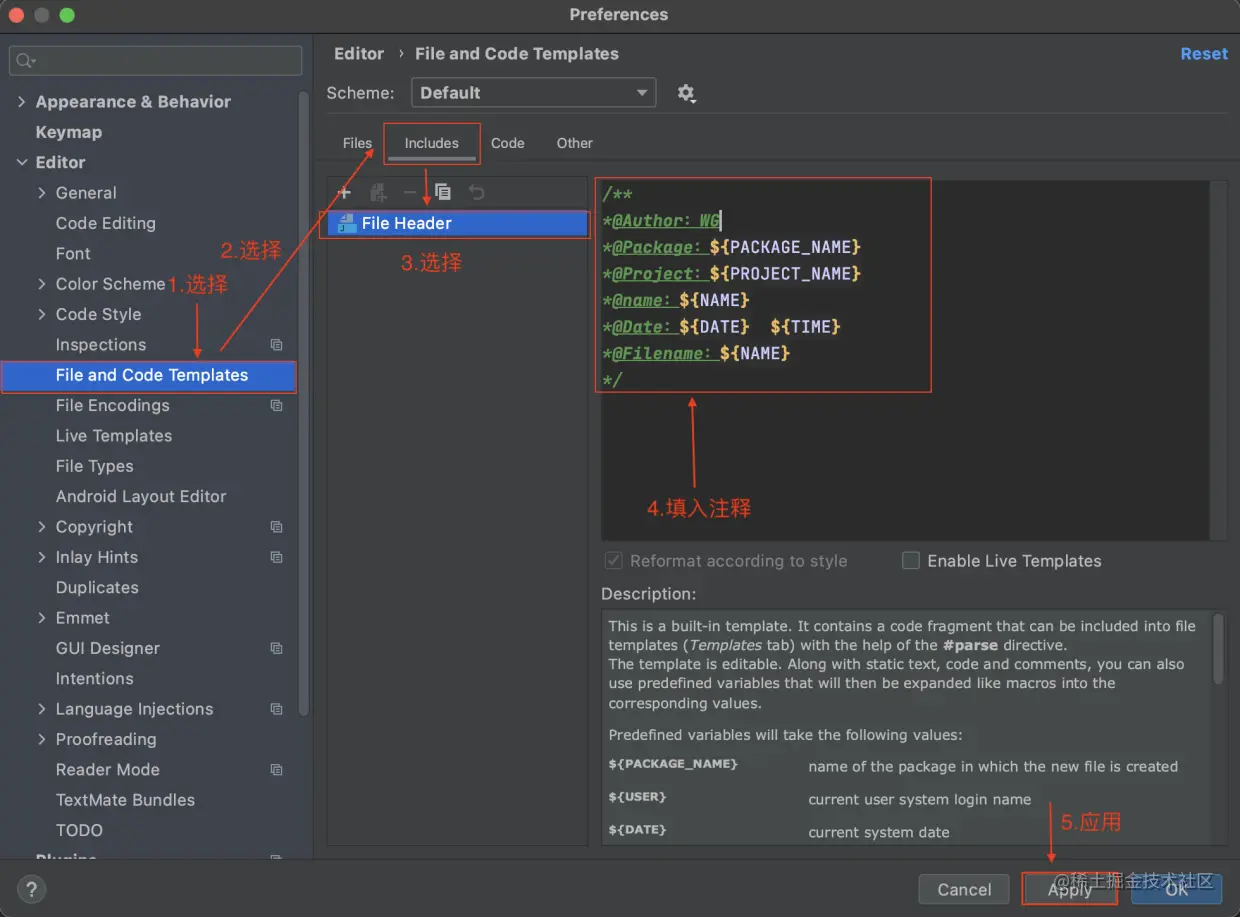1240x917 pixels.
Task: Open the scheme gear settings icon
Action: click(x=686, y=93)
